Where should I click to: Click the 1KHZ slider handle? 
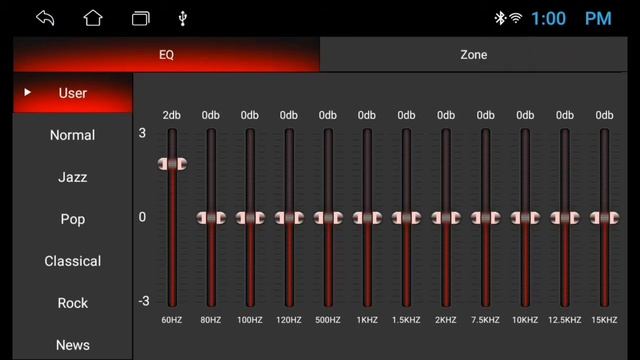tap(367, 218)
